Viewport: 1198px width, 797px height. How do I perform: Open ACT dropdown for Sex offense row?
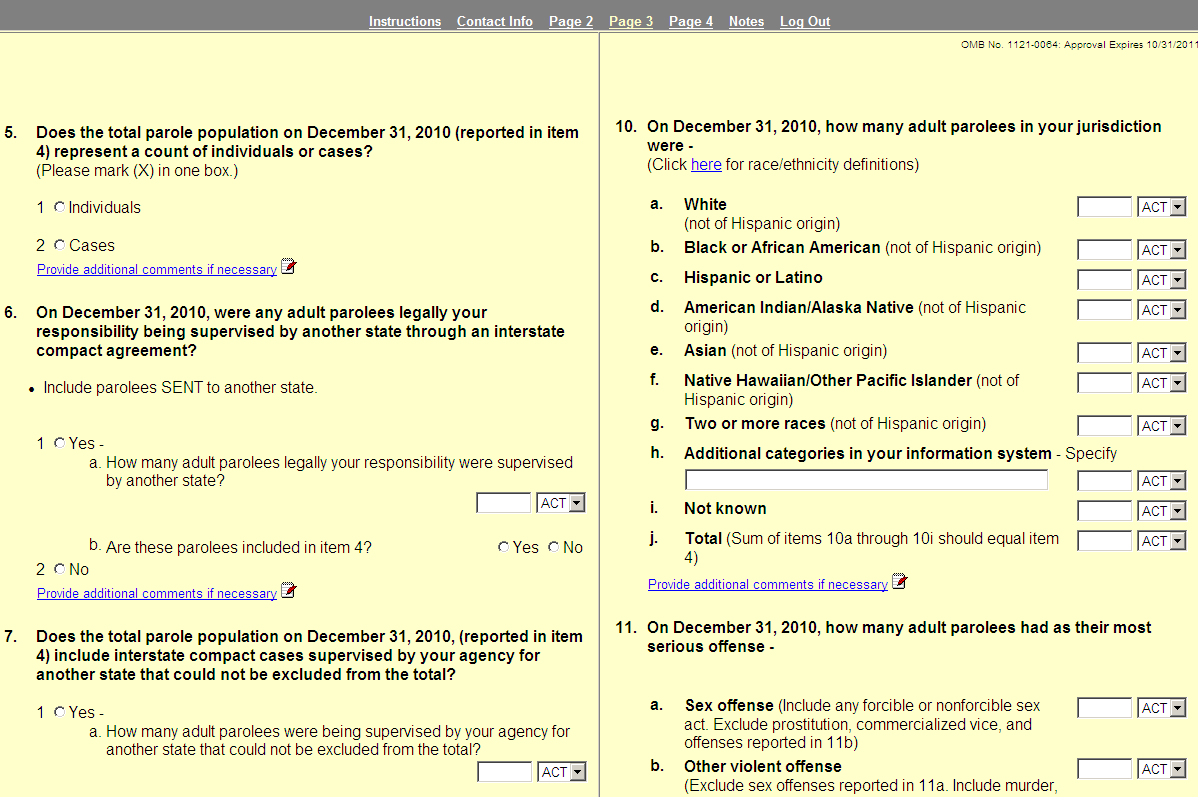(1162, 709)
